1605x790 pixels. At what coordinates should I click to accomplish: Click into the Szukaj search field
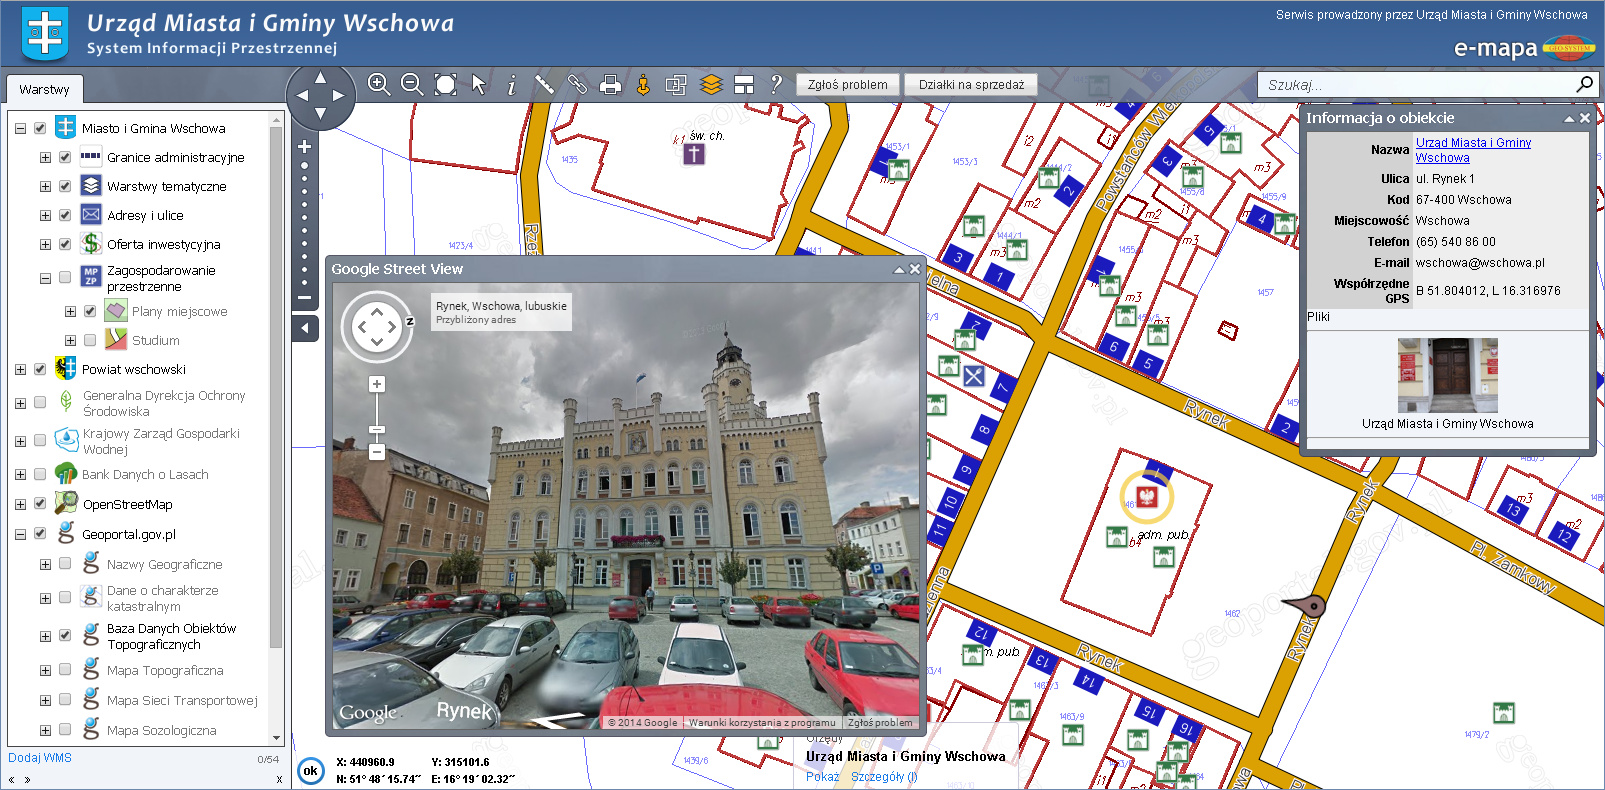pyautogui.click(x=1415, y=84)
